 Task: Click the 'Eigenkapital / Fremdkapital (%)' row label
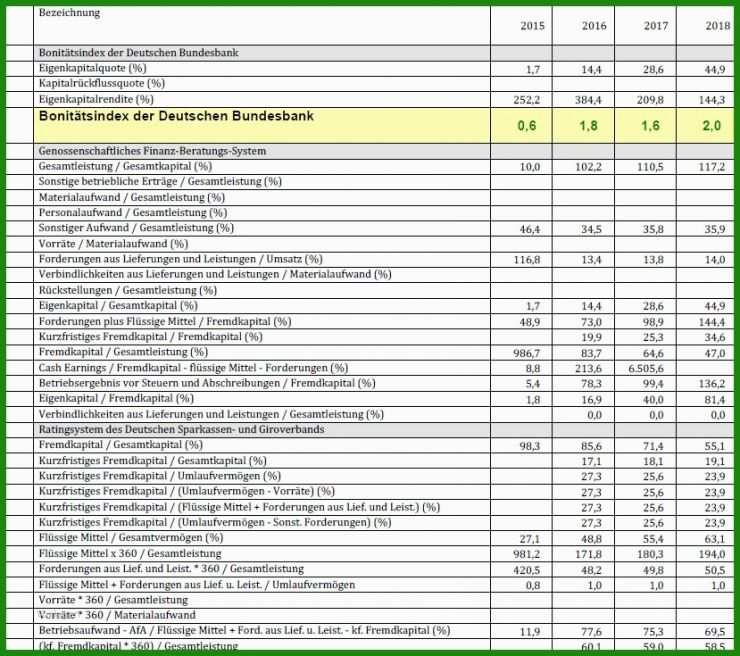pos(117,399)
